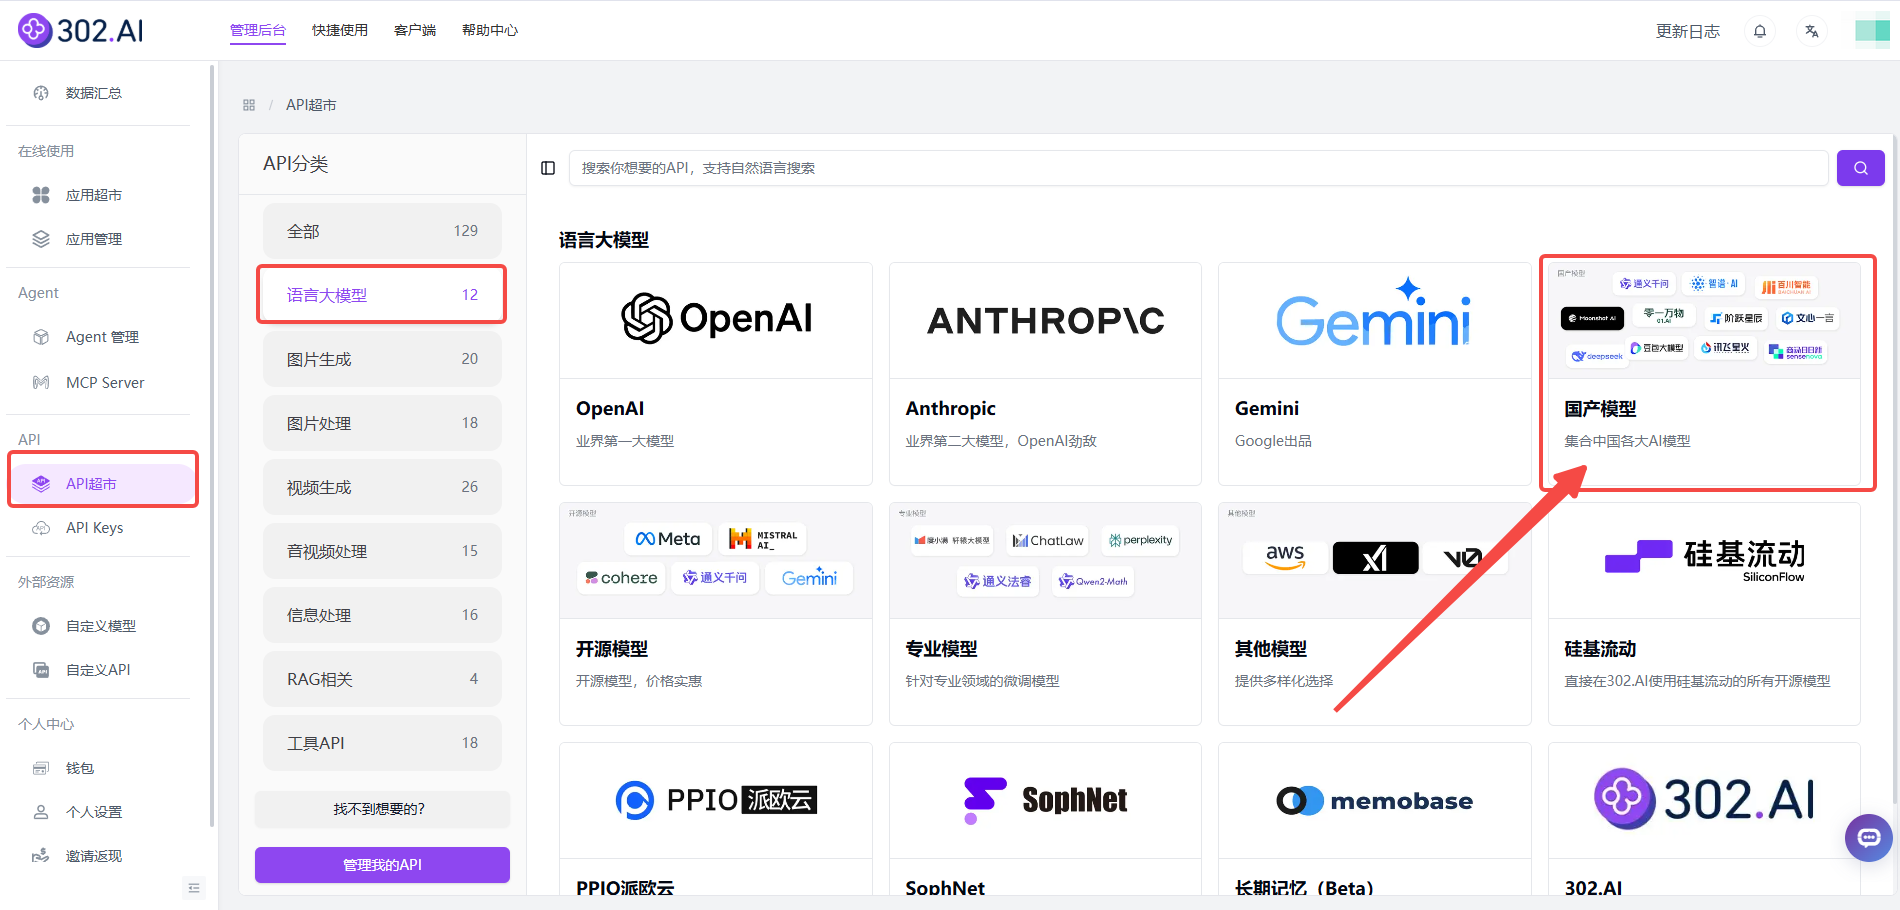Open 更新日志 link

tap(1688, 31)
